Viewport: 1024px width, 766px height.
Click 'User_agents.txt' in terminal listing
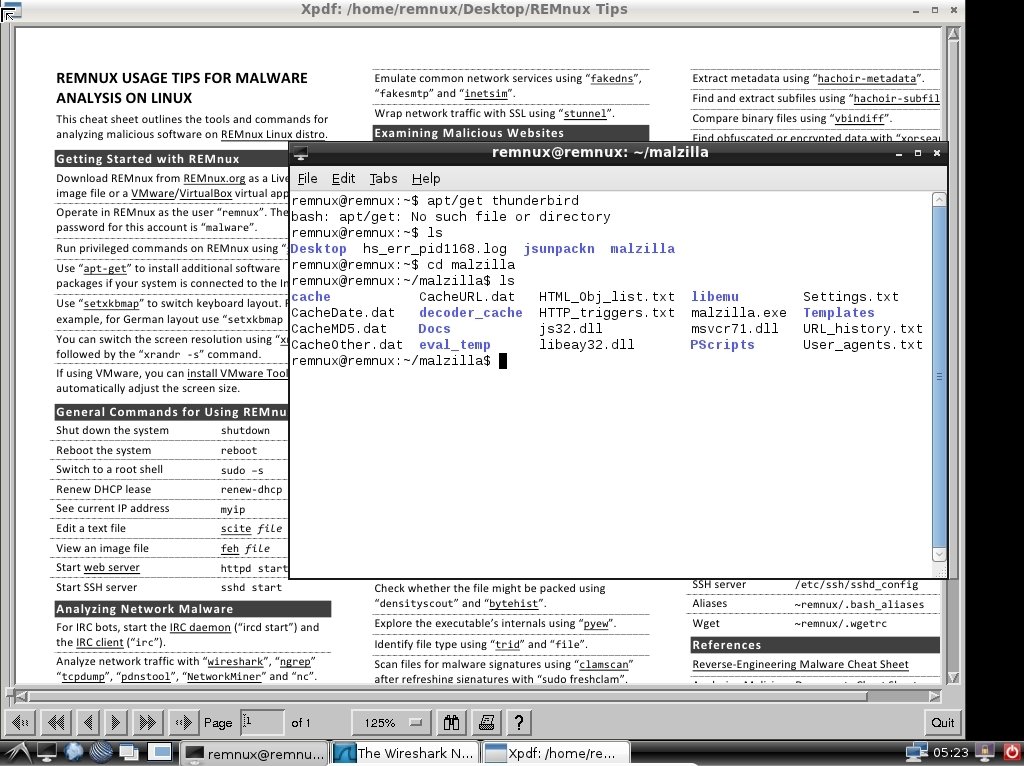(863, 345)
